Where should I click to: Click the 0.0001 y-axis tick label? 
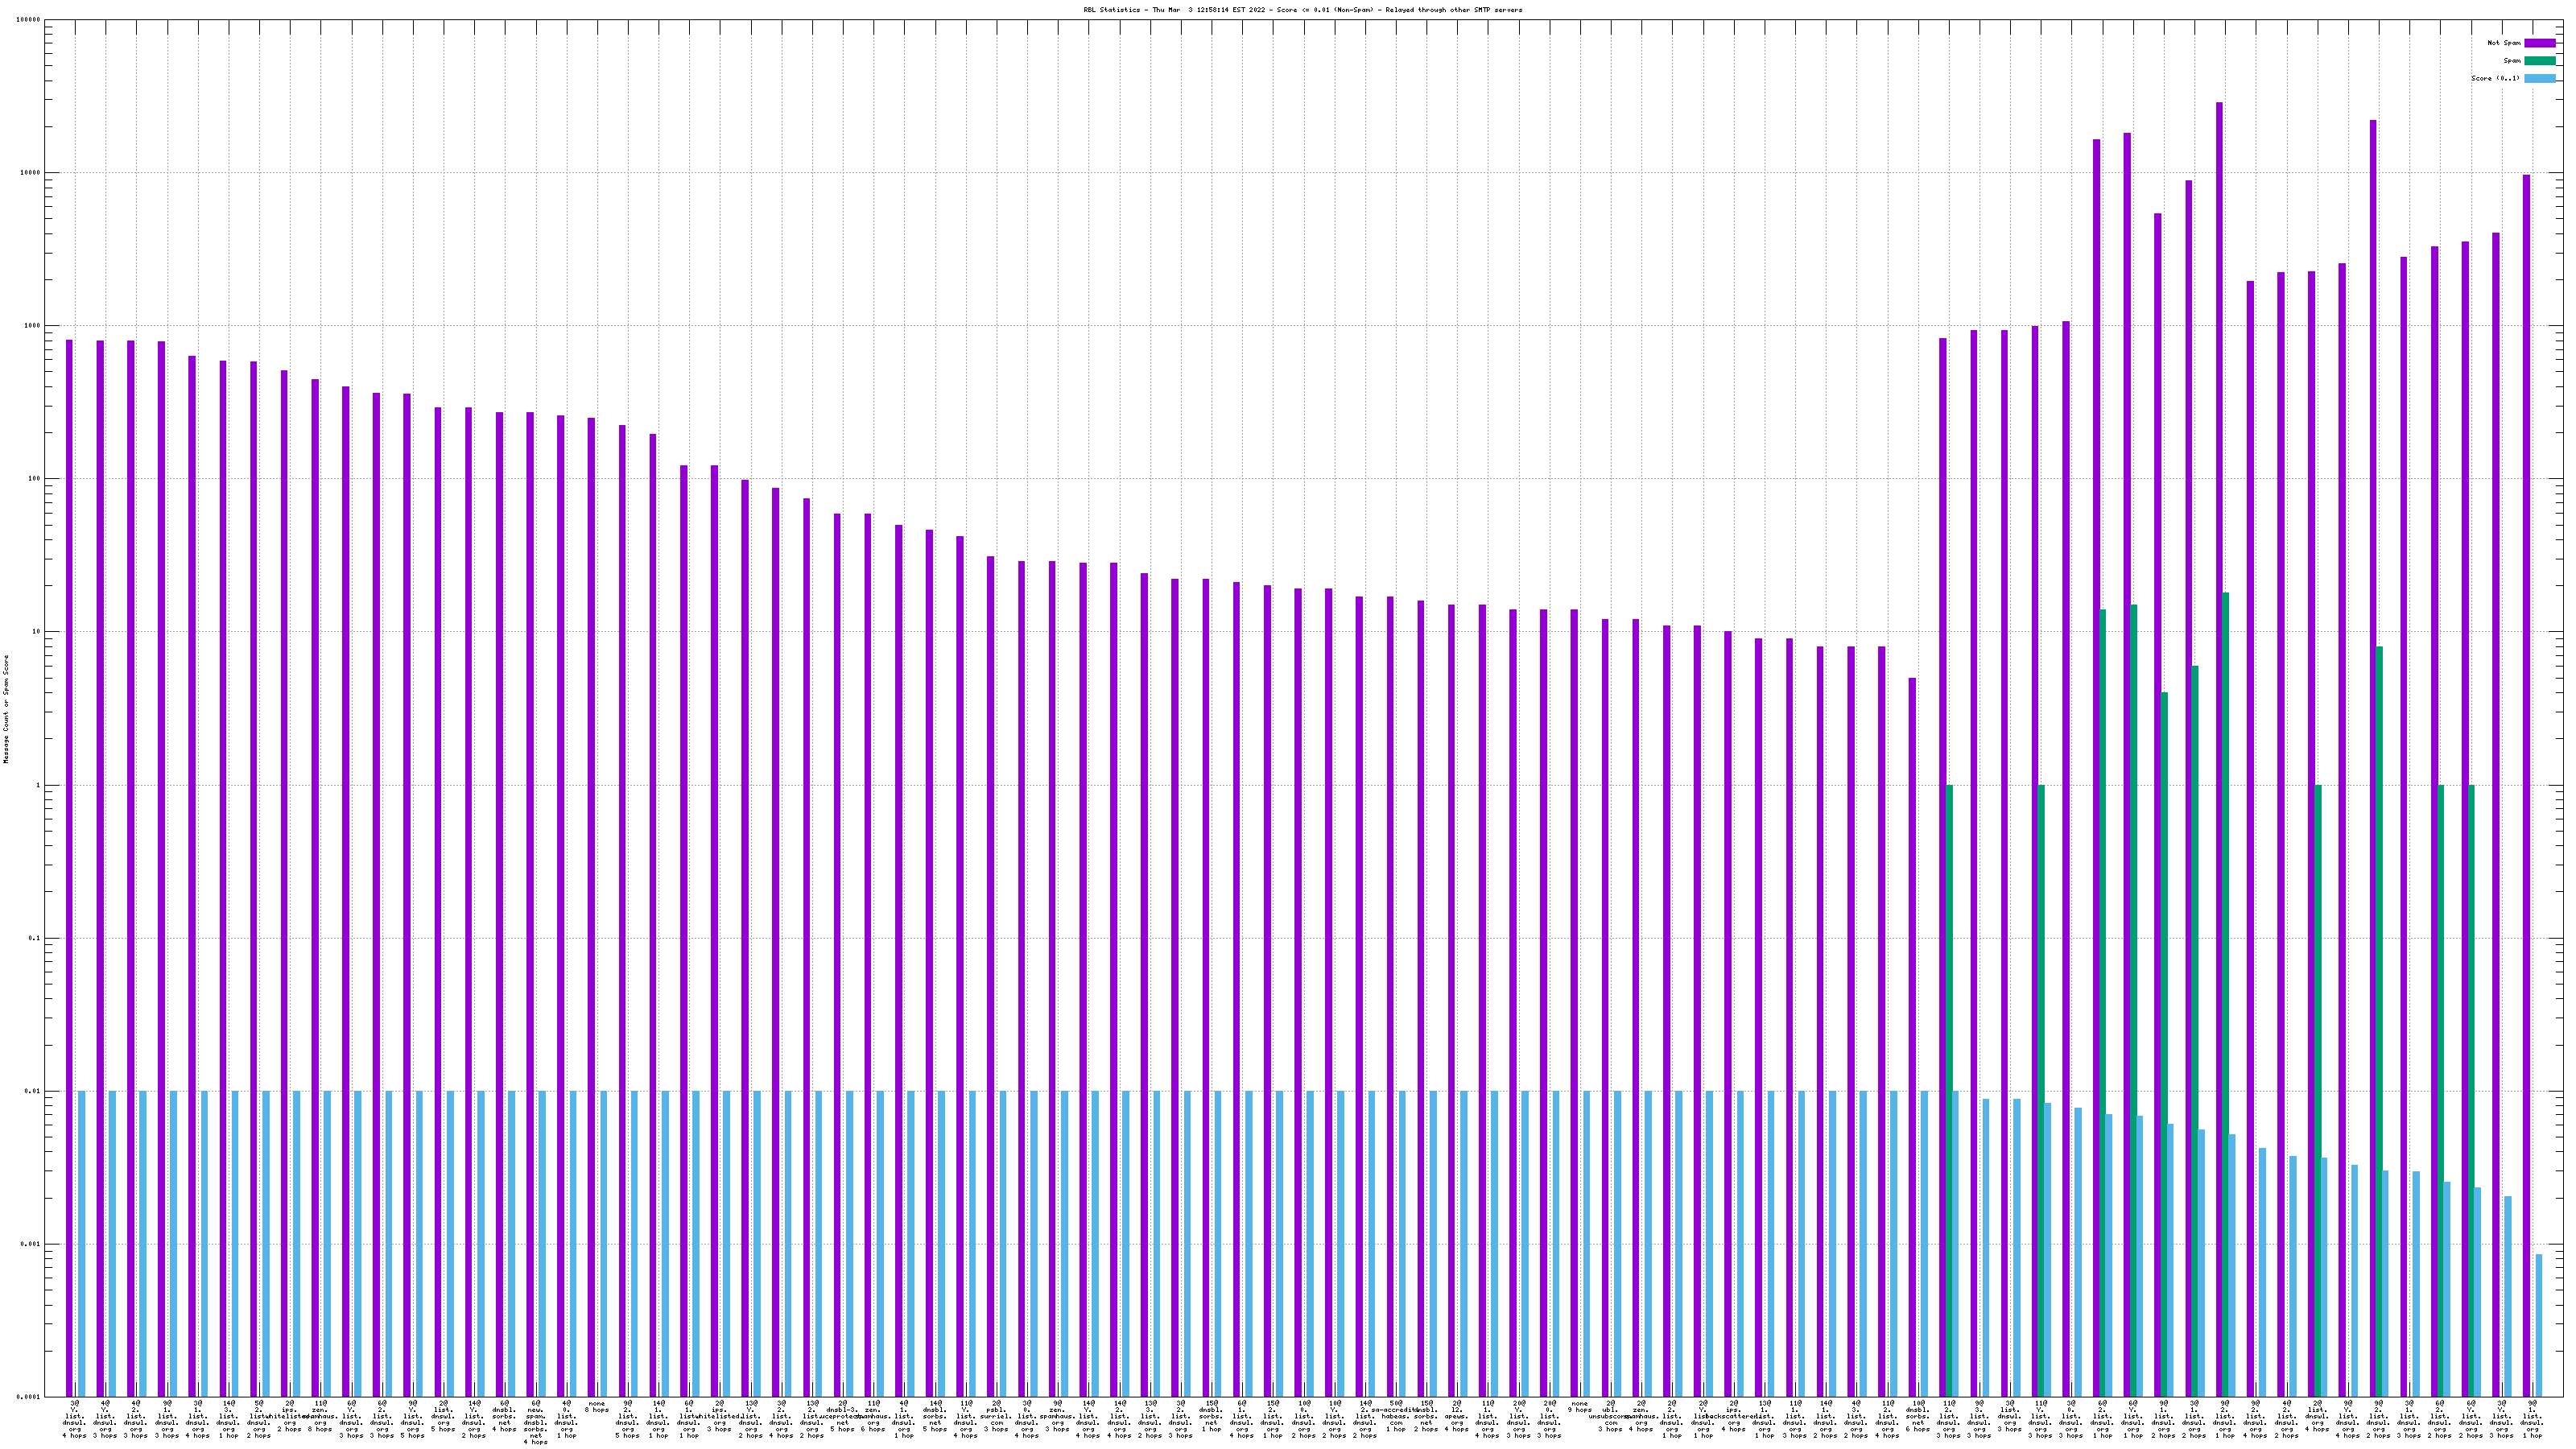pos(29,1397)
